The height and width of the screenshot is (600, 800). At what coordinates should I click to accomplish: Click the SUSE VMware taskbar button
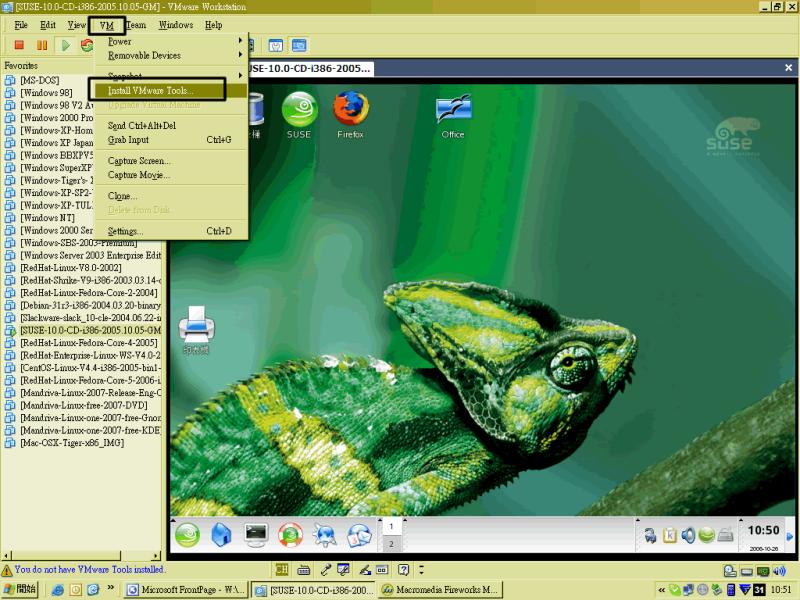click(313, 590)
